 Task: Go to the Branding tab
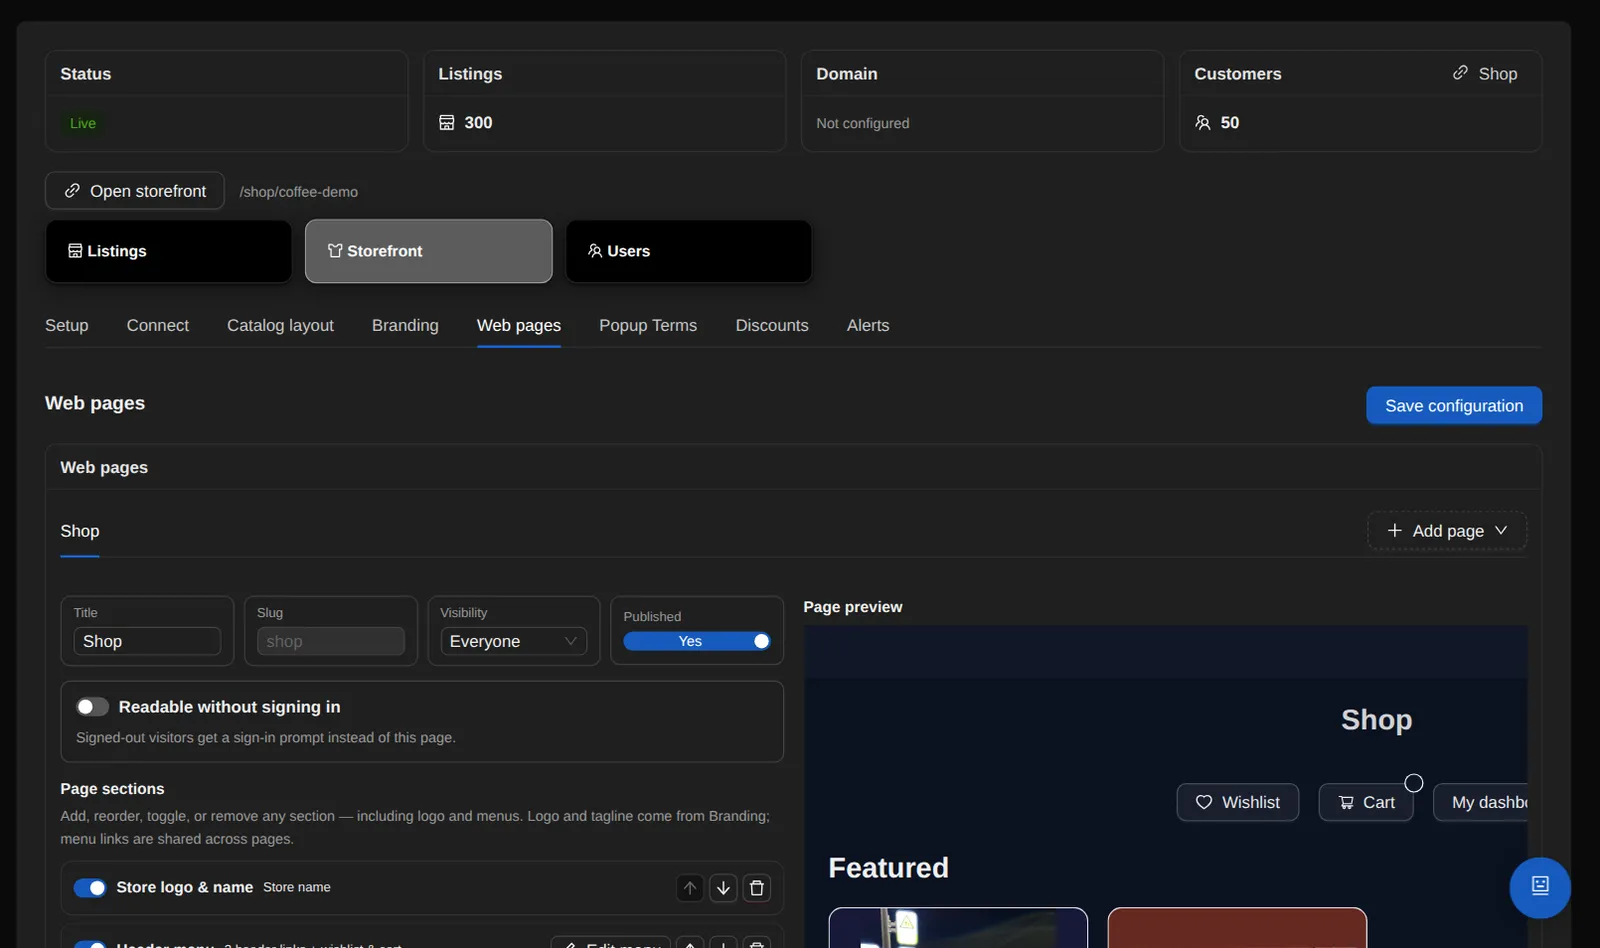(x=405, y=325)
